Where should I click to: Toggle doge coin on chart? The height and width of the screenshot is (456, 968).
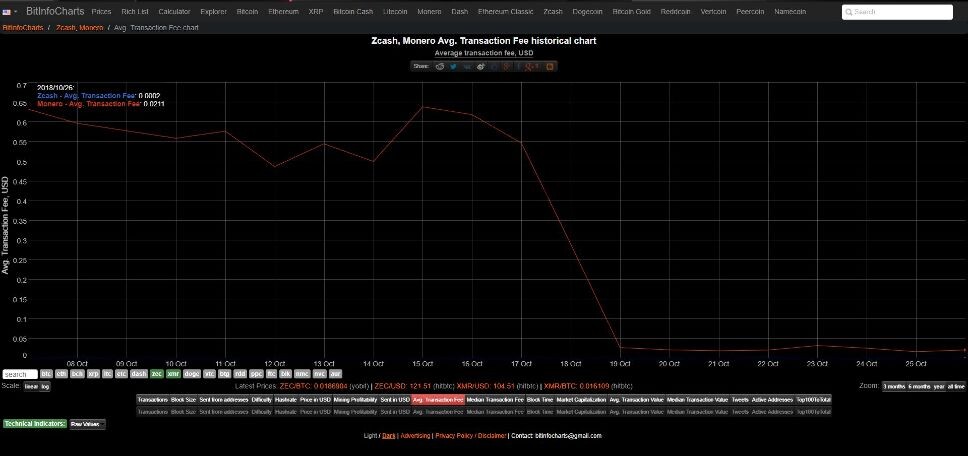(x=192, y=374)
